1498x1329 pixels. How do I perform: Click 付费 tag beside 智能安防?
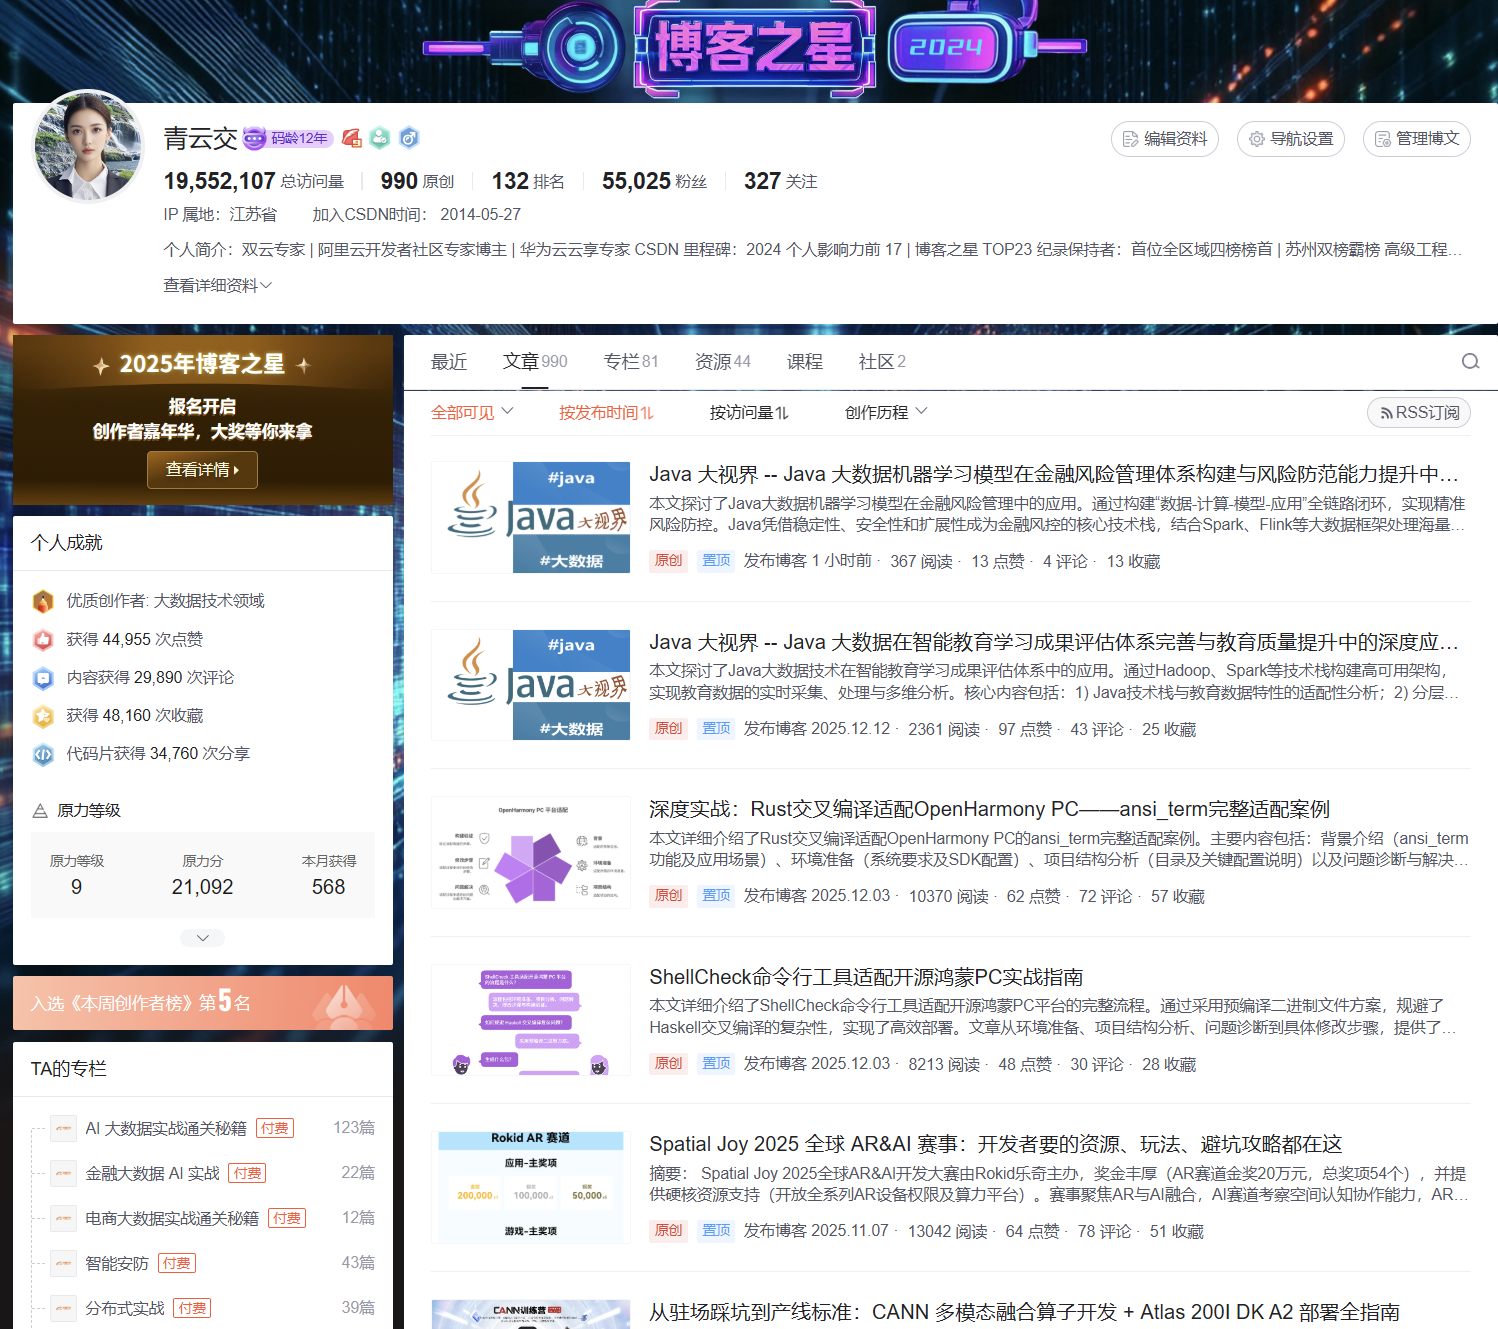[x=177, y=1263]
